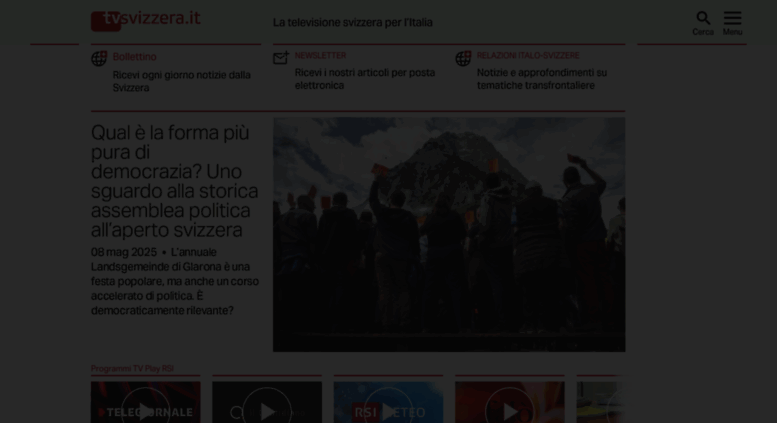
Task: Open the Bollettino link
Action: pyautogui.click(x=134, y=57)
